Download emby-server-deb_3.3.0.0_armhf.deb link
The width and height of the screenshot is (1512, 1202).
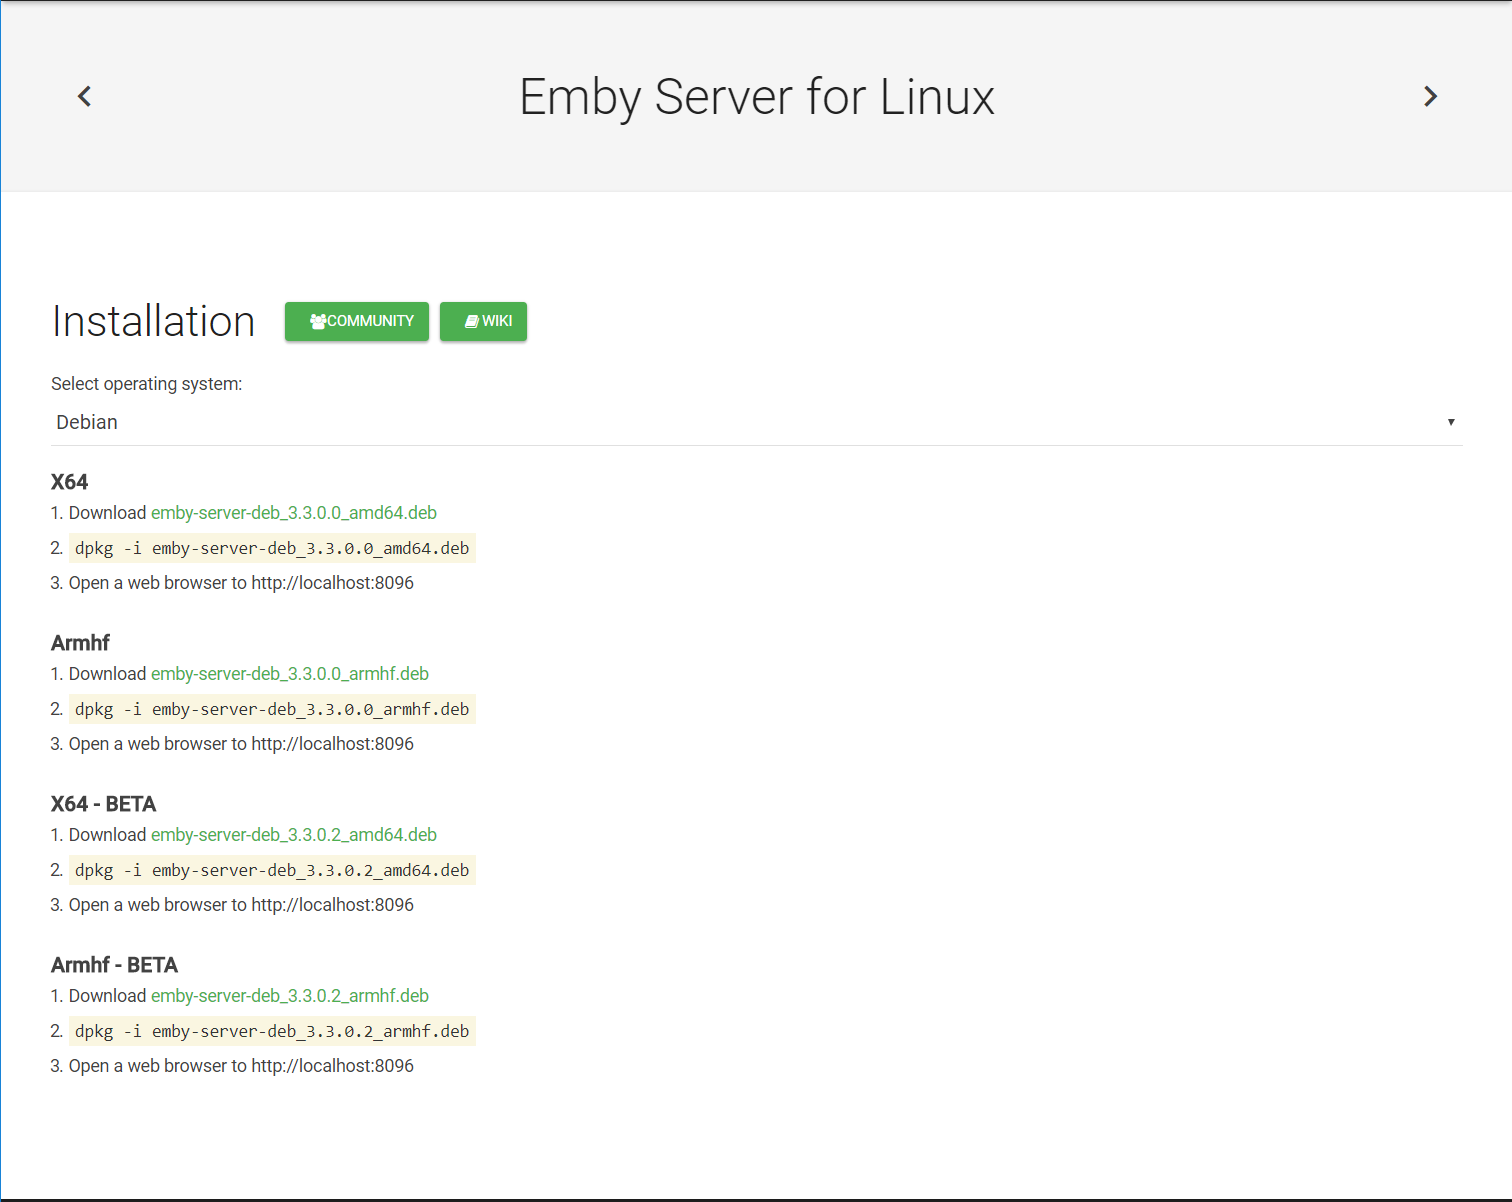pos(290,674)
